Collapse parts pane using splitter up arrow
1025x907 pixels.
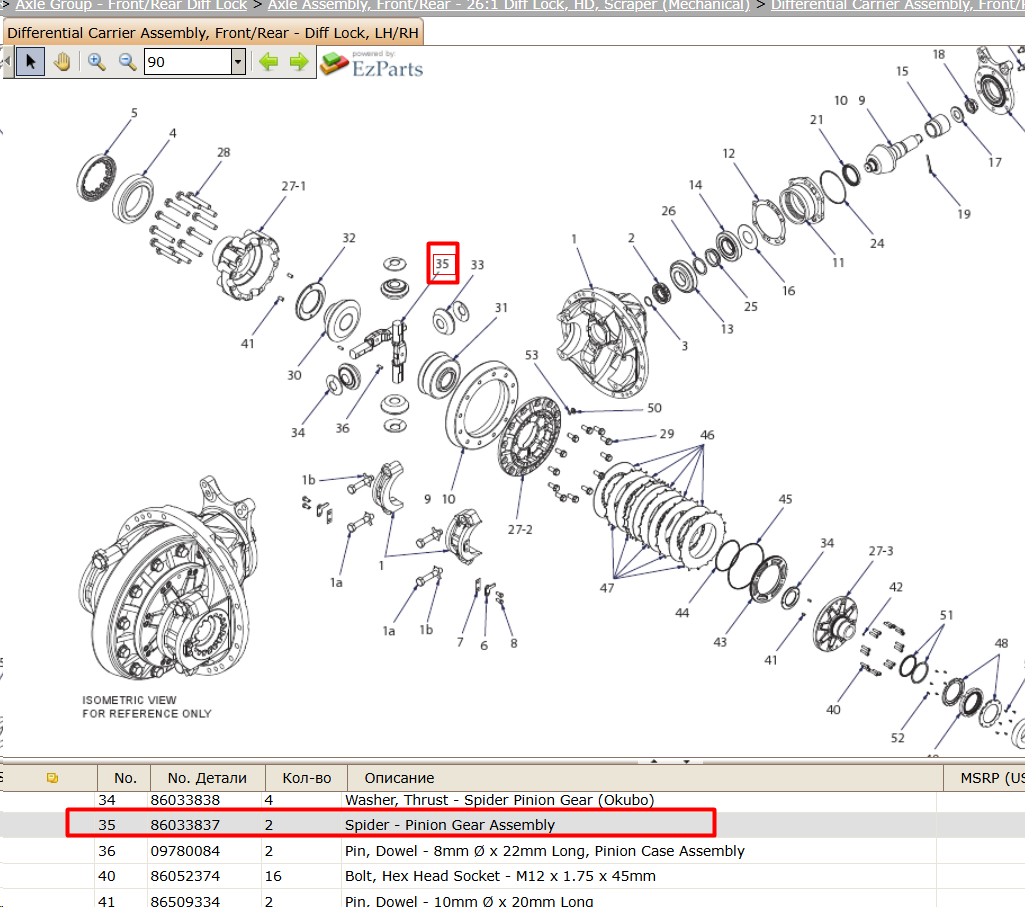coord(654,761)
